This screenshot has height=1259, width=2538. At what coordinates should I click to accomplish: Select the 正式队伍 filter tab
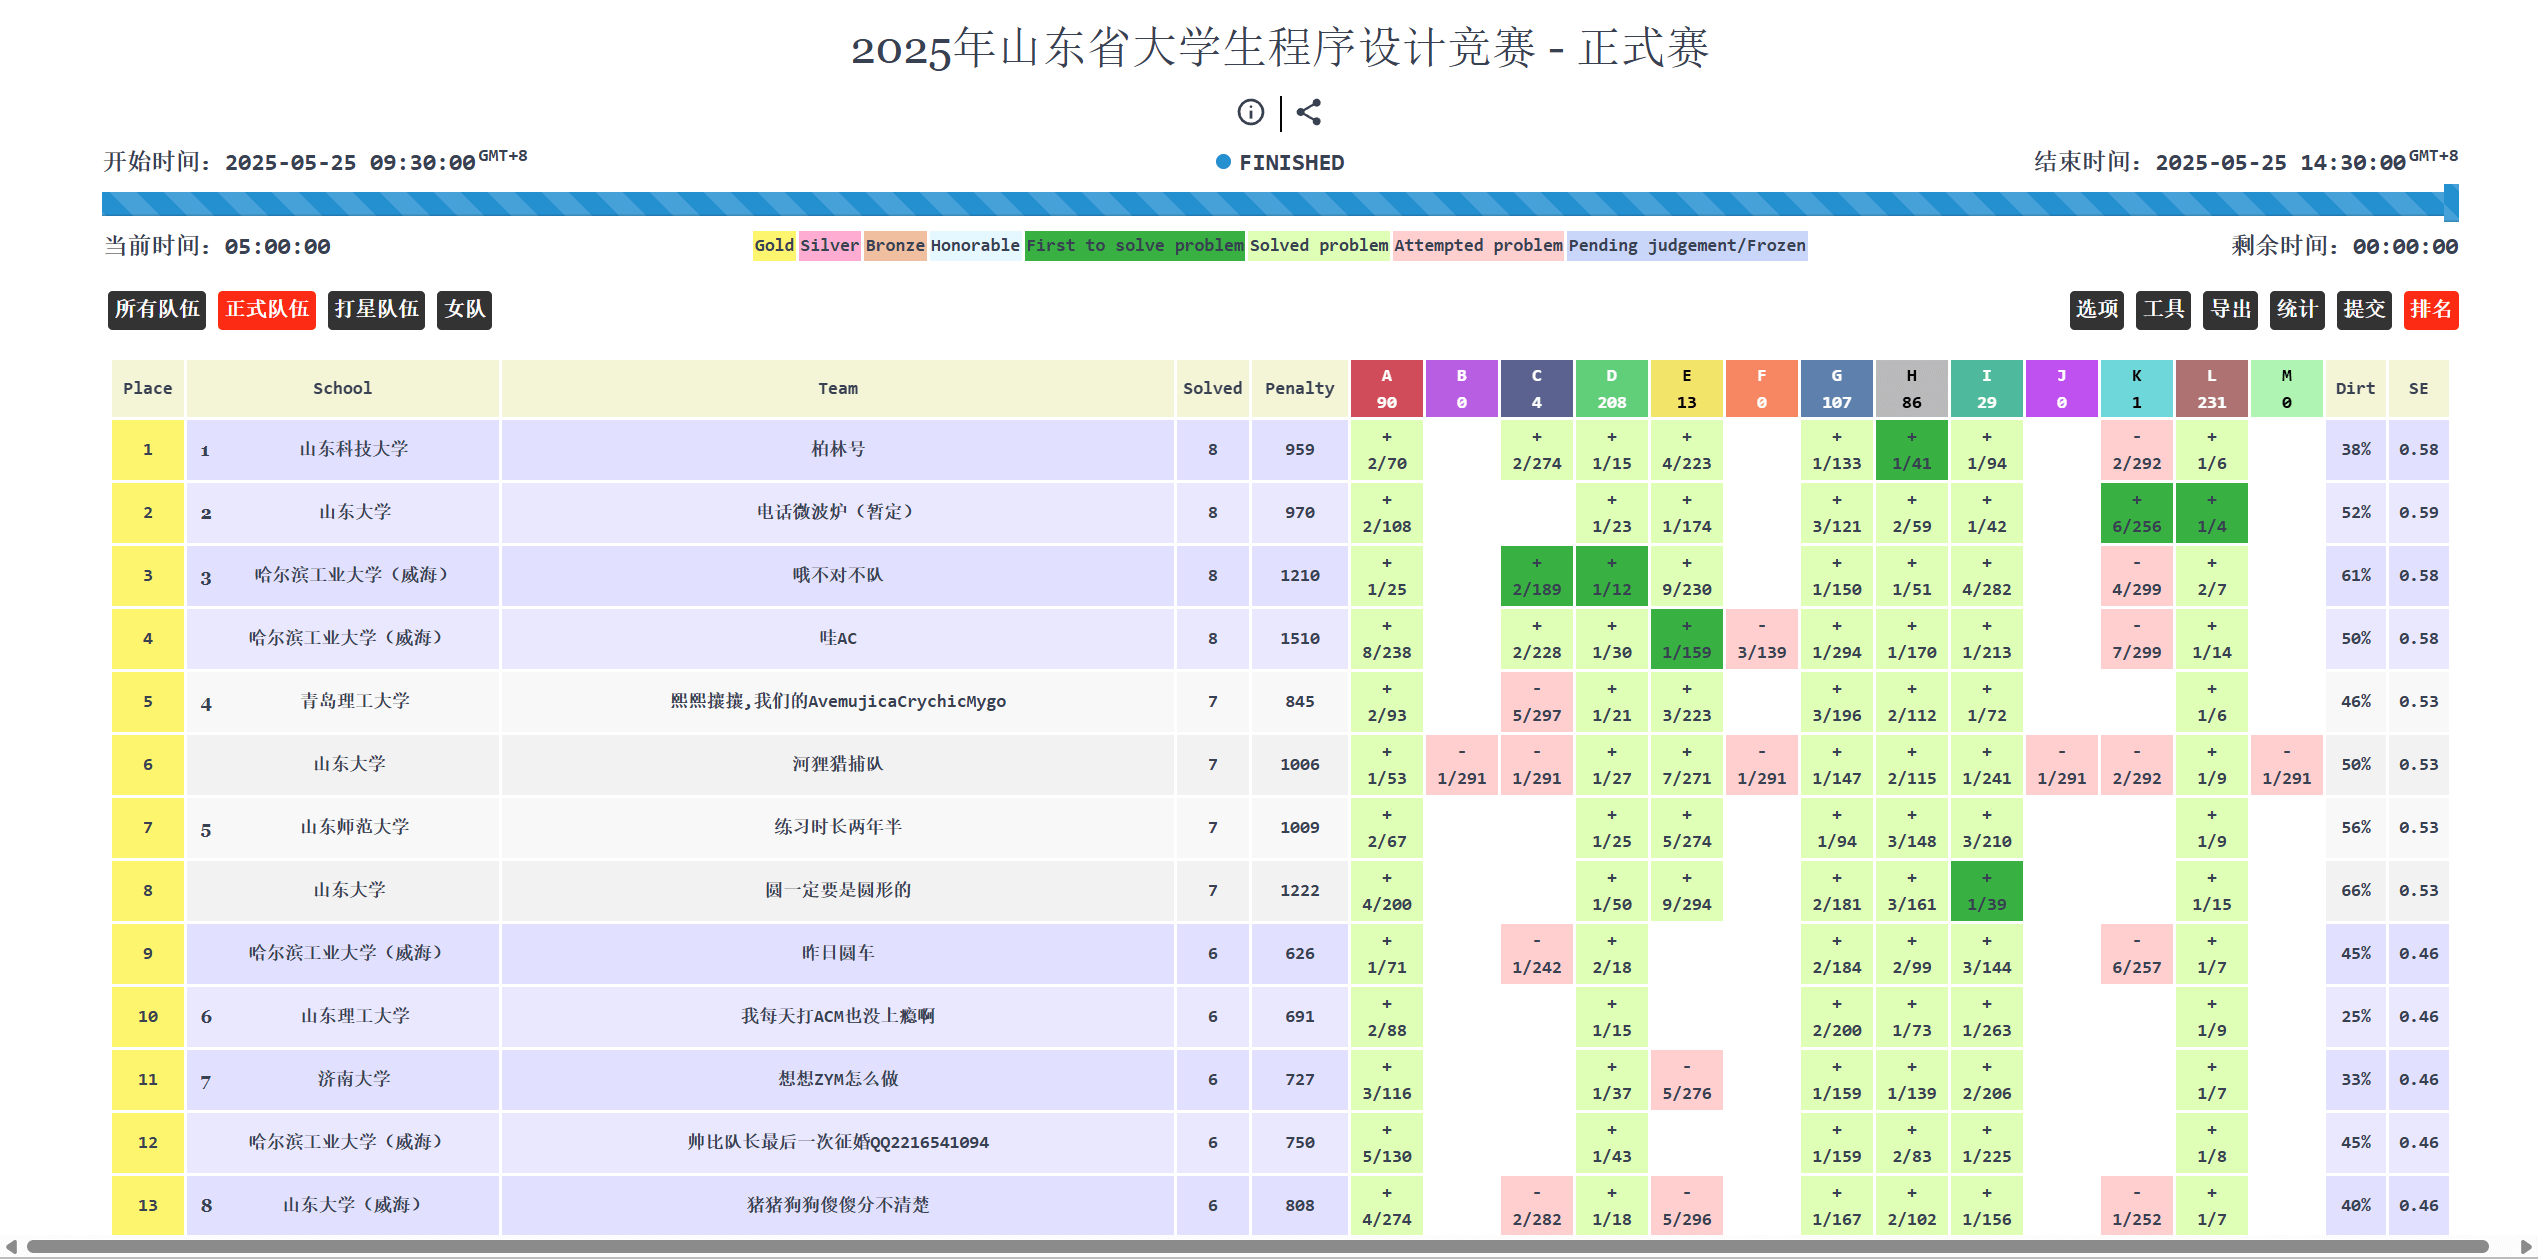(266, 310)
